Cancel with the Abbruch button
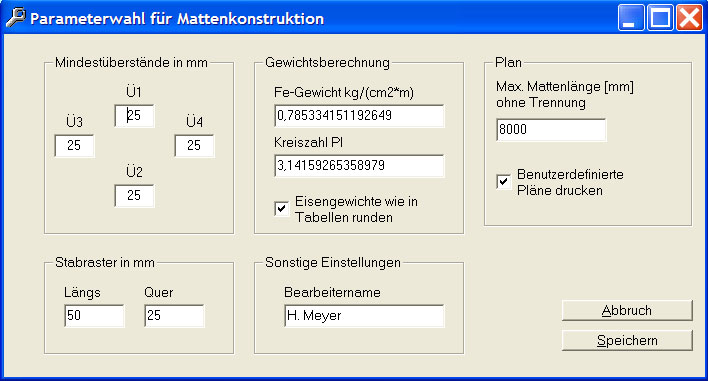Screen dimensions: 708x381 coord(627,311)
